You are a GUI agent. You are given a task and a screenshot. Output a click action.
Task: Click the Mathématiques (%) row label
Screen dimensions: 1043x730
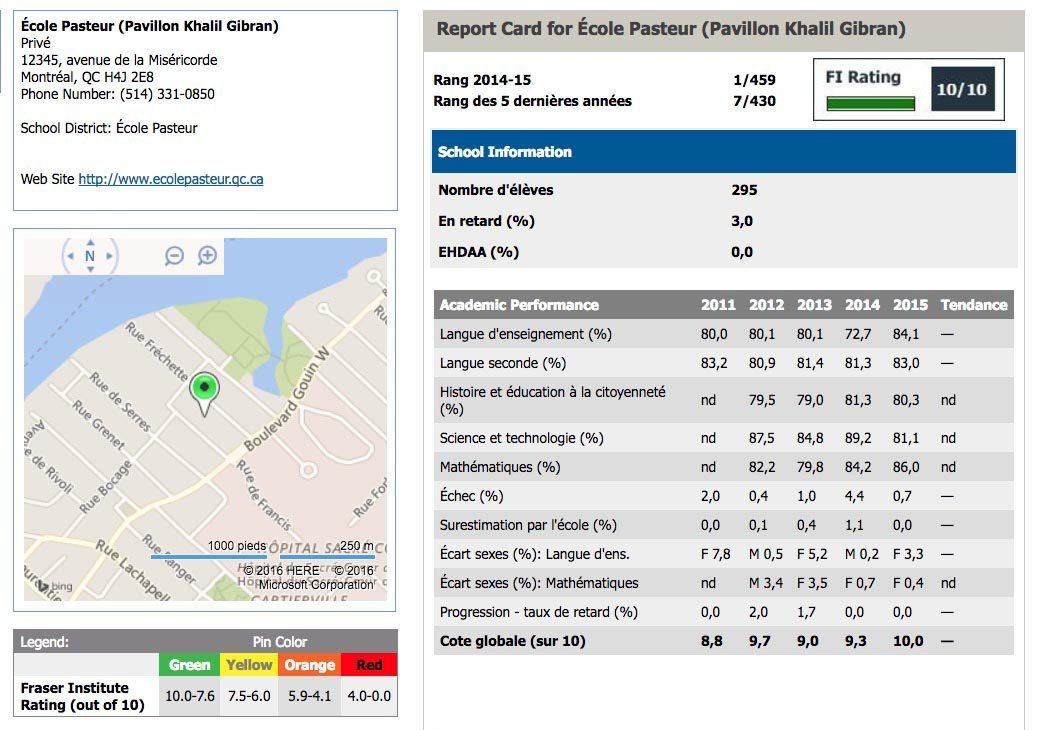tap(500, 467)
